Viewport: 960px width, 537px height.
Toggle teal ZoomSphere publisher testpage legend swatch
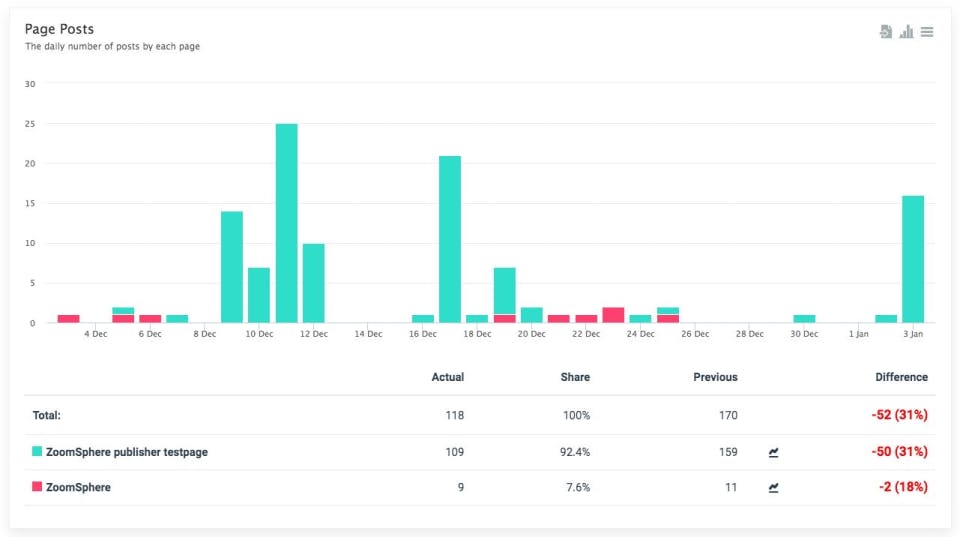click(x=37, y=451)
